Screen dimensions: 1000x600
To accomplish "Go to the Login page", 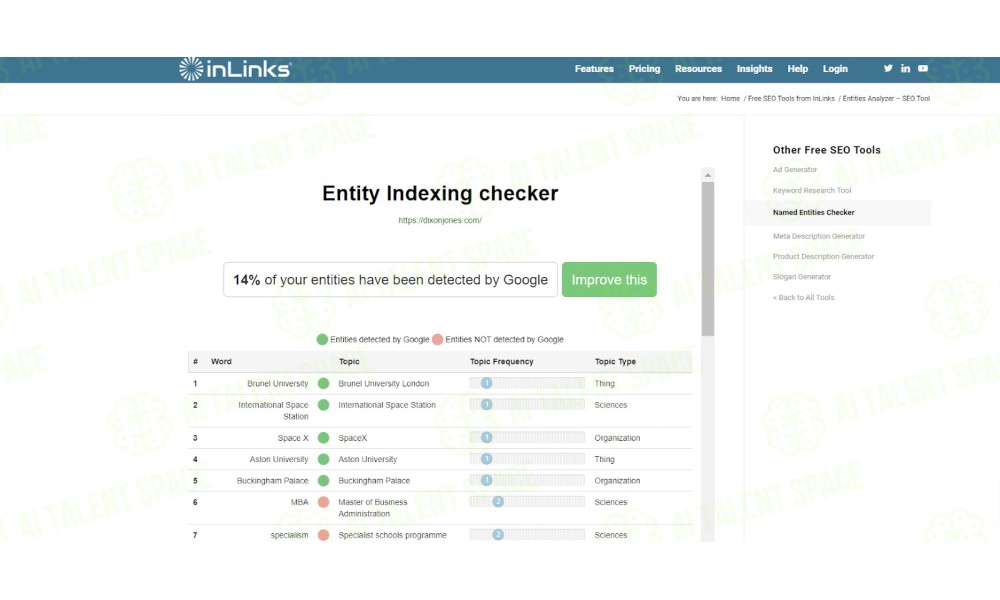I will coord(835,69).
